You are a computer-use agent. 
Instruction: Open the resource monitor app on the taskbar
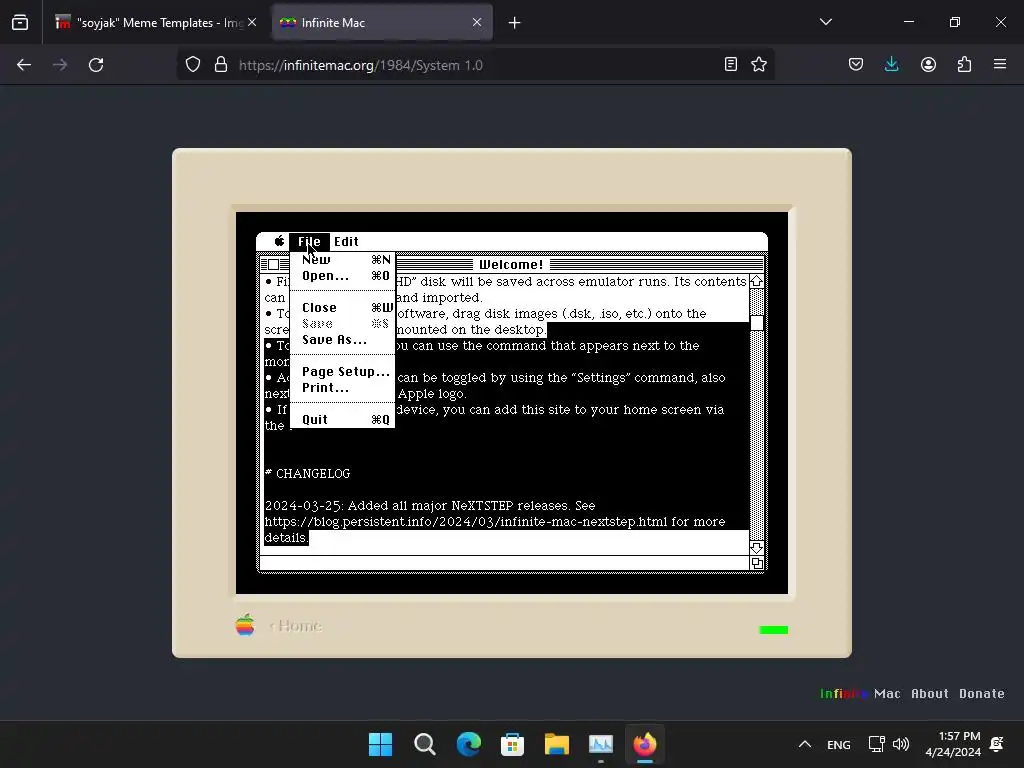pos(601,744)
